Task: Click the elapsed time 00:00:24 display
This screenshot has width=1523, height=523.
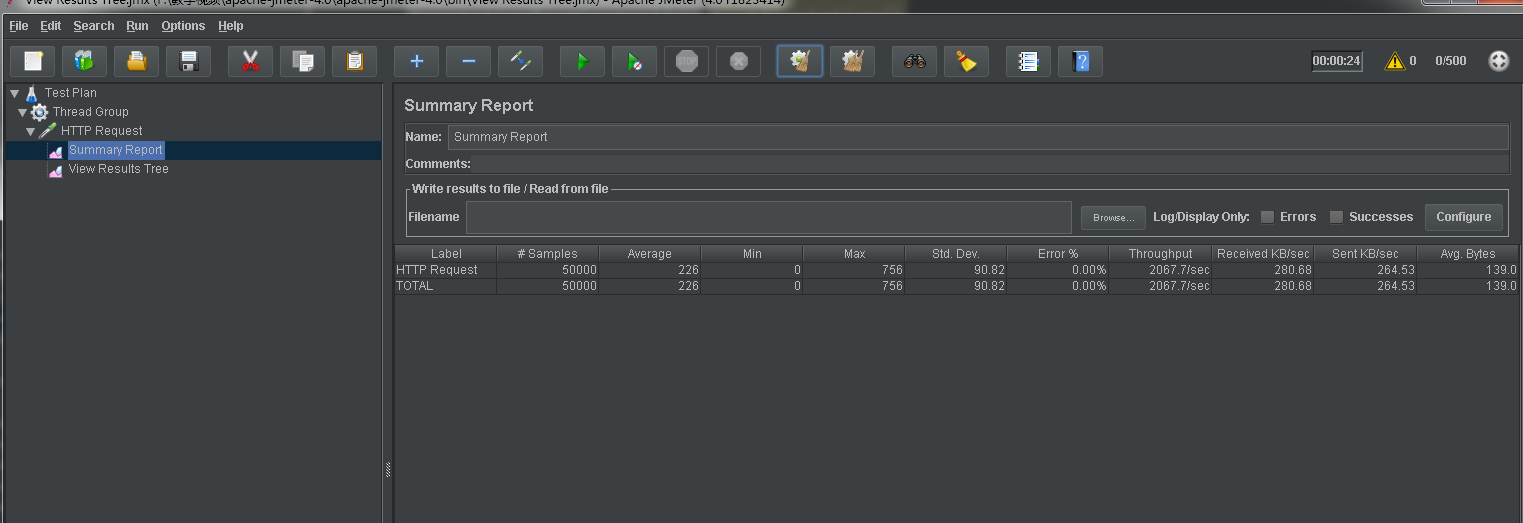Action: (1337, 61)
